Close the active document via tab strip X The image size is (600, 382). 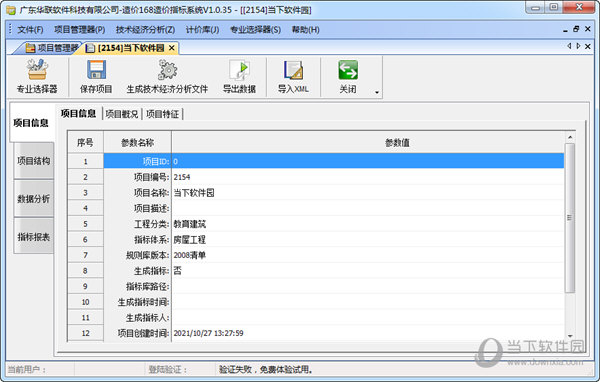click(588, 46)
